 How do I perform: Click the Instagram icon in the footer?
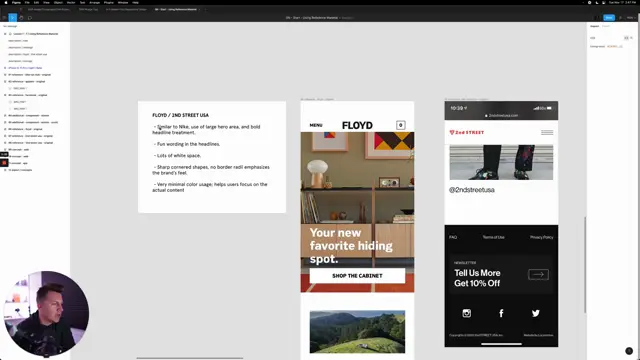pyautogui.click(x=467, y=313)
